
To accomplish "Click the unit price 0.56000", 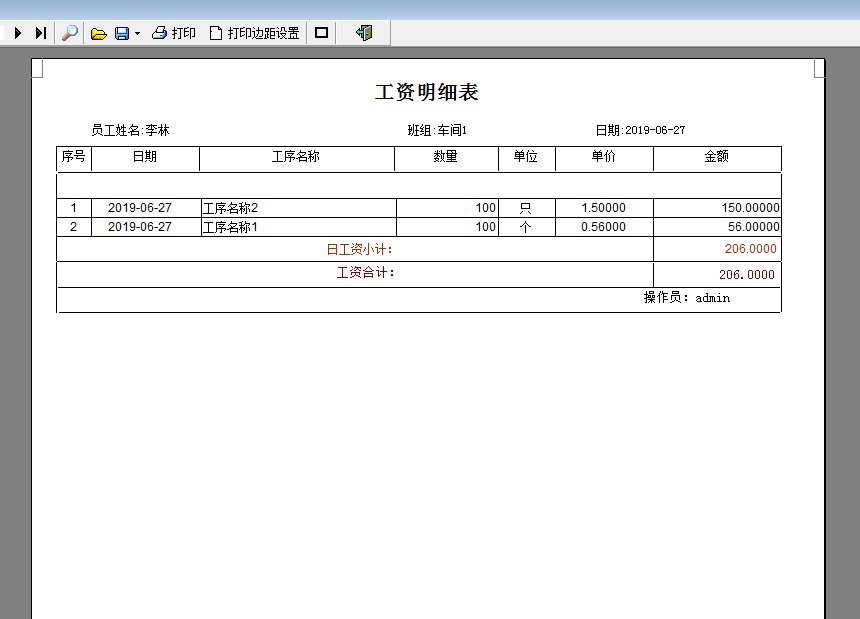I will click(603, 227).
